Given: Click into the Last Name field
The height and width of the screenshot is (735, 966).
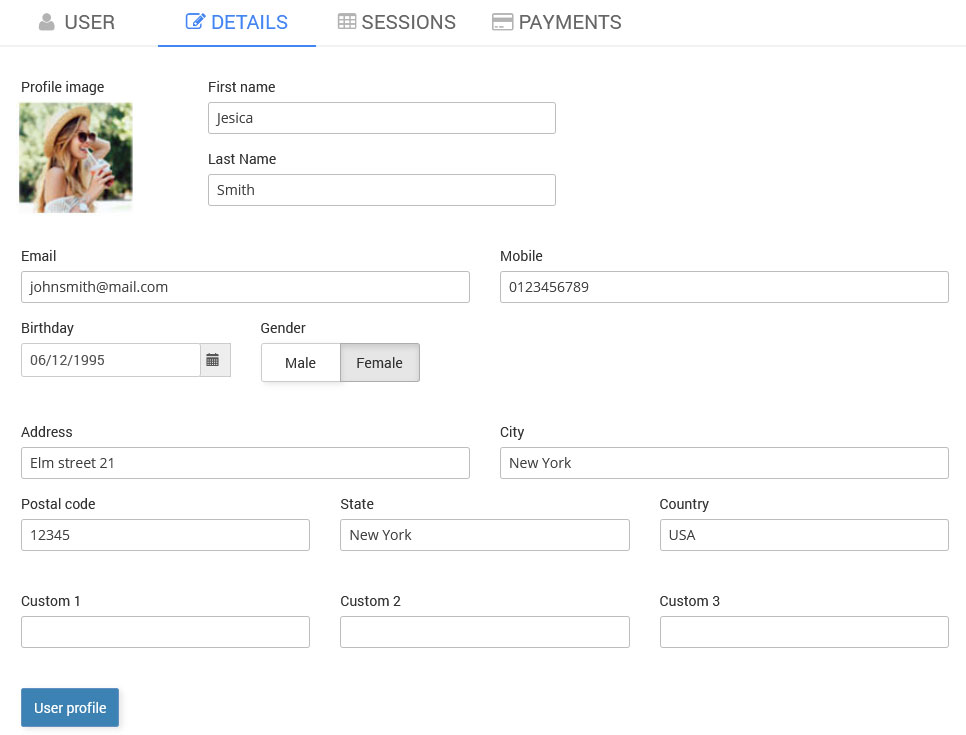Looking at the screenshot, I should (381, 190).
